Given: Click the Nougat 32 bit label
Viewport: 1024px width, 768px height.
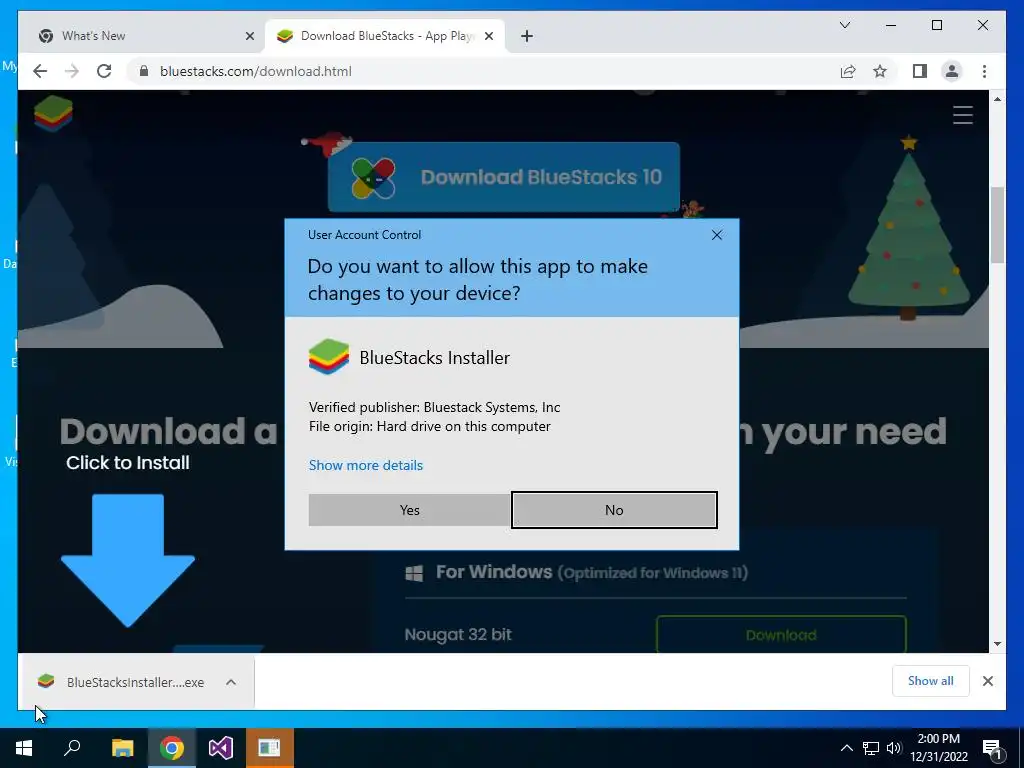Looking at the screenshot, I should click(x=458, y=635).
